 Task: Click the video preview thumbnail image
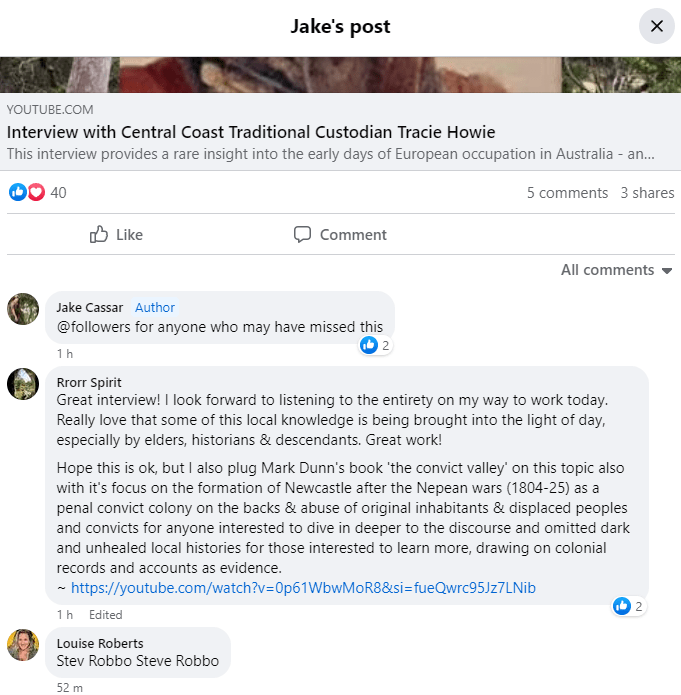[x=340, y=75]
